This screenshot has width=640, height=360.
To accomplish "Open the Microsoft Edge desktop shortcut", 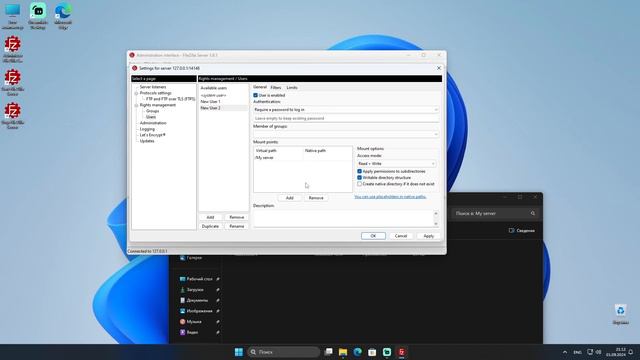I will pyautogui.click(x=63, y=16).
